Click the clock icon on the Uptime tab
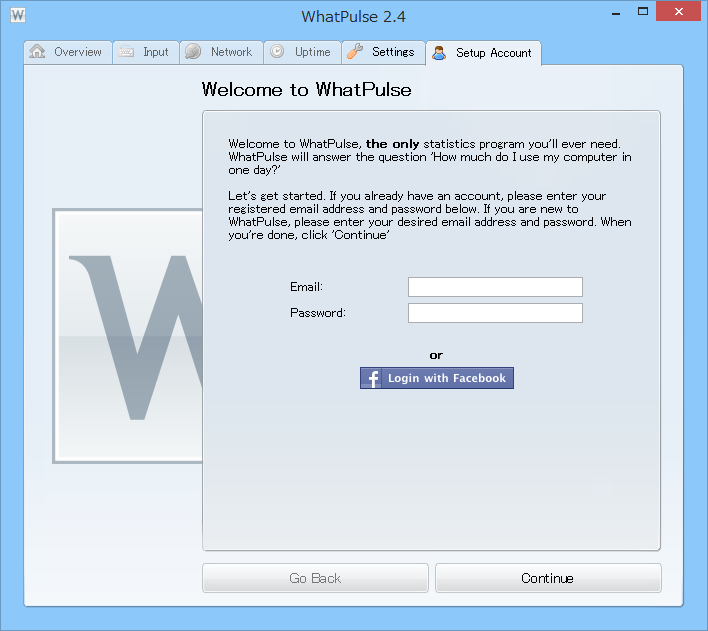This screenshot has height=631, width=708. coord(277,51)
